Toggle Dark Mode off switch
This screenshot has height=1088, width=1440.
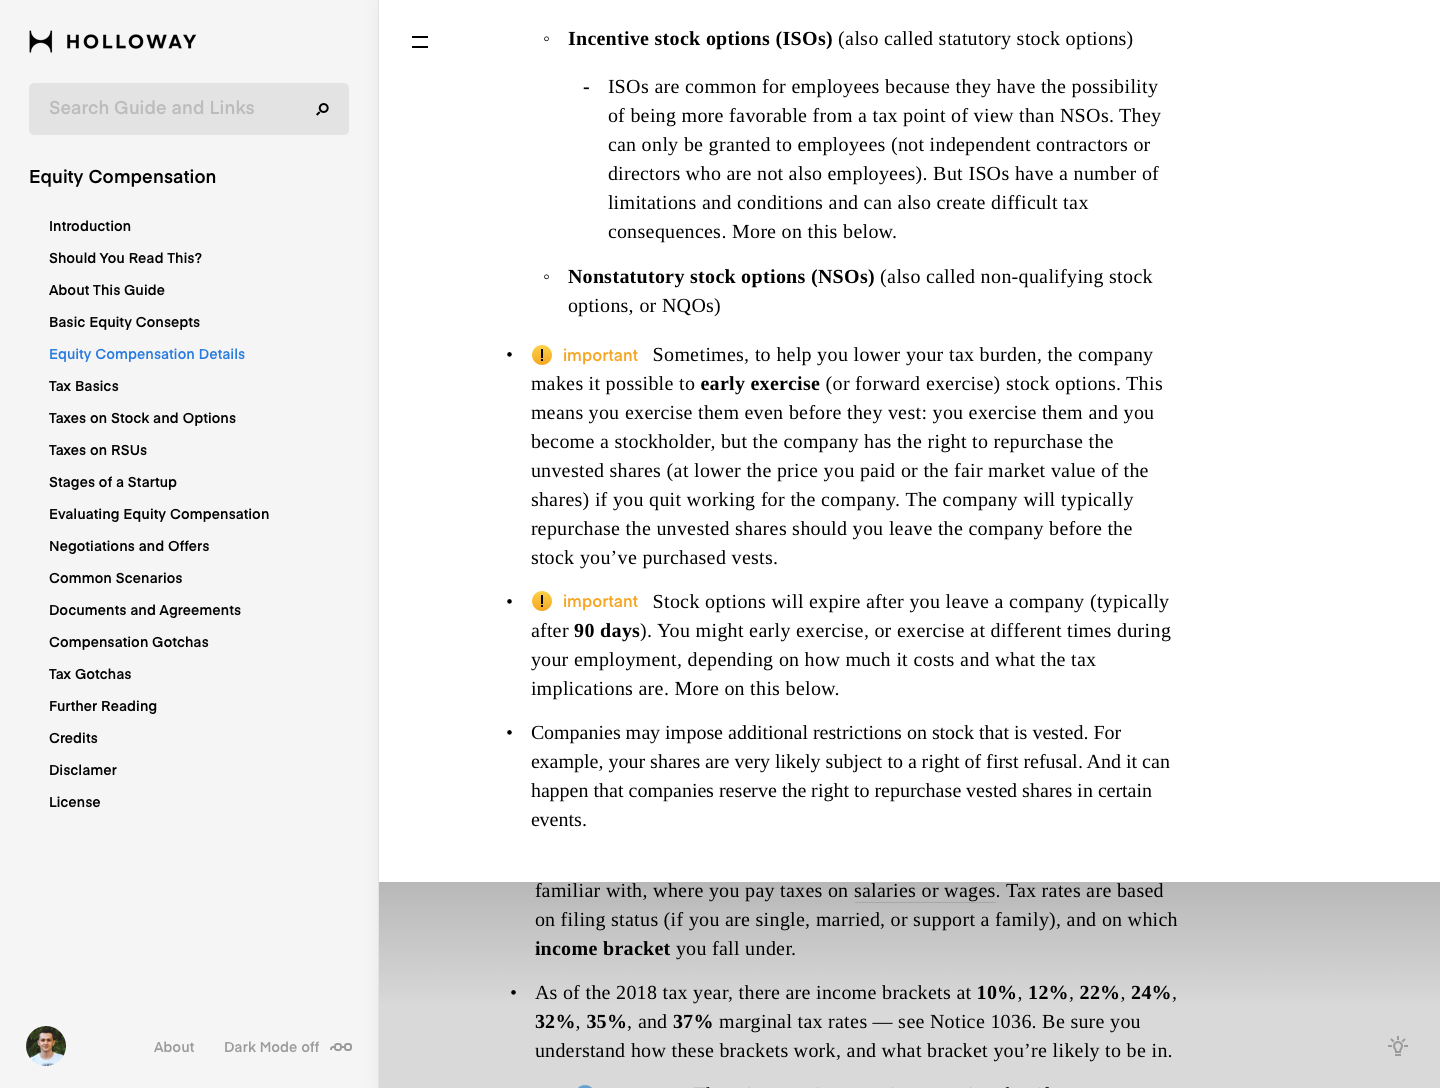point(288,1047)
